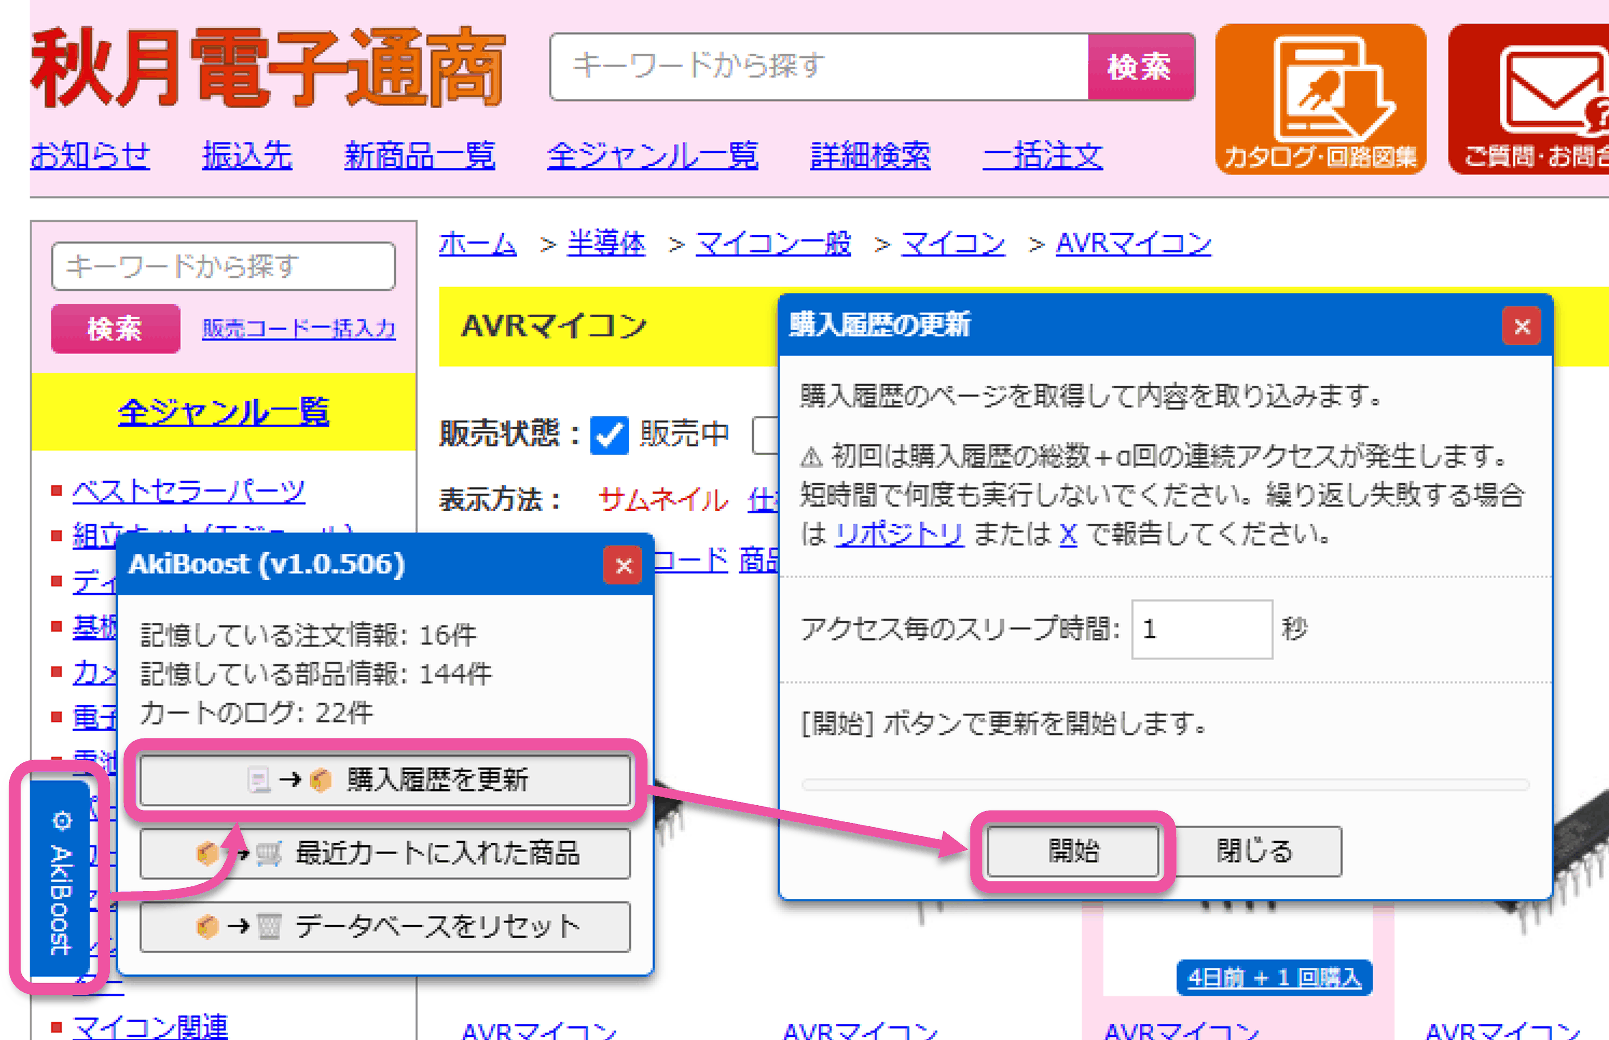Select the サムネイル display method
Image resolution: width=1609 pixels, height=1040 pixels.
[x=663, y=500]
